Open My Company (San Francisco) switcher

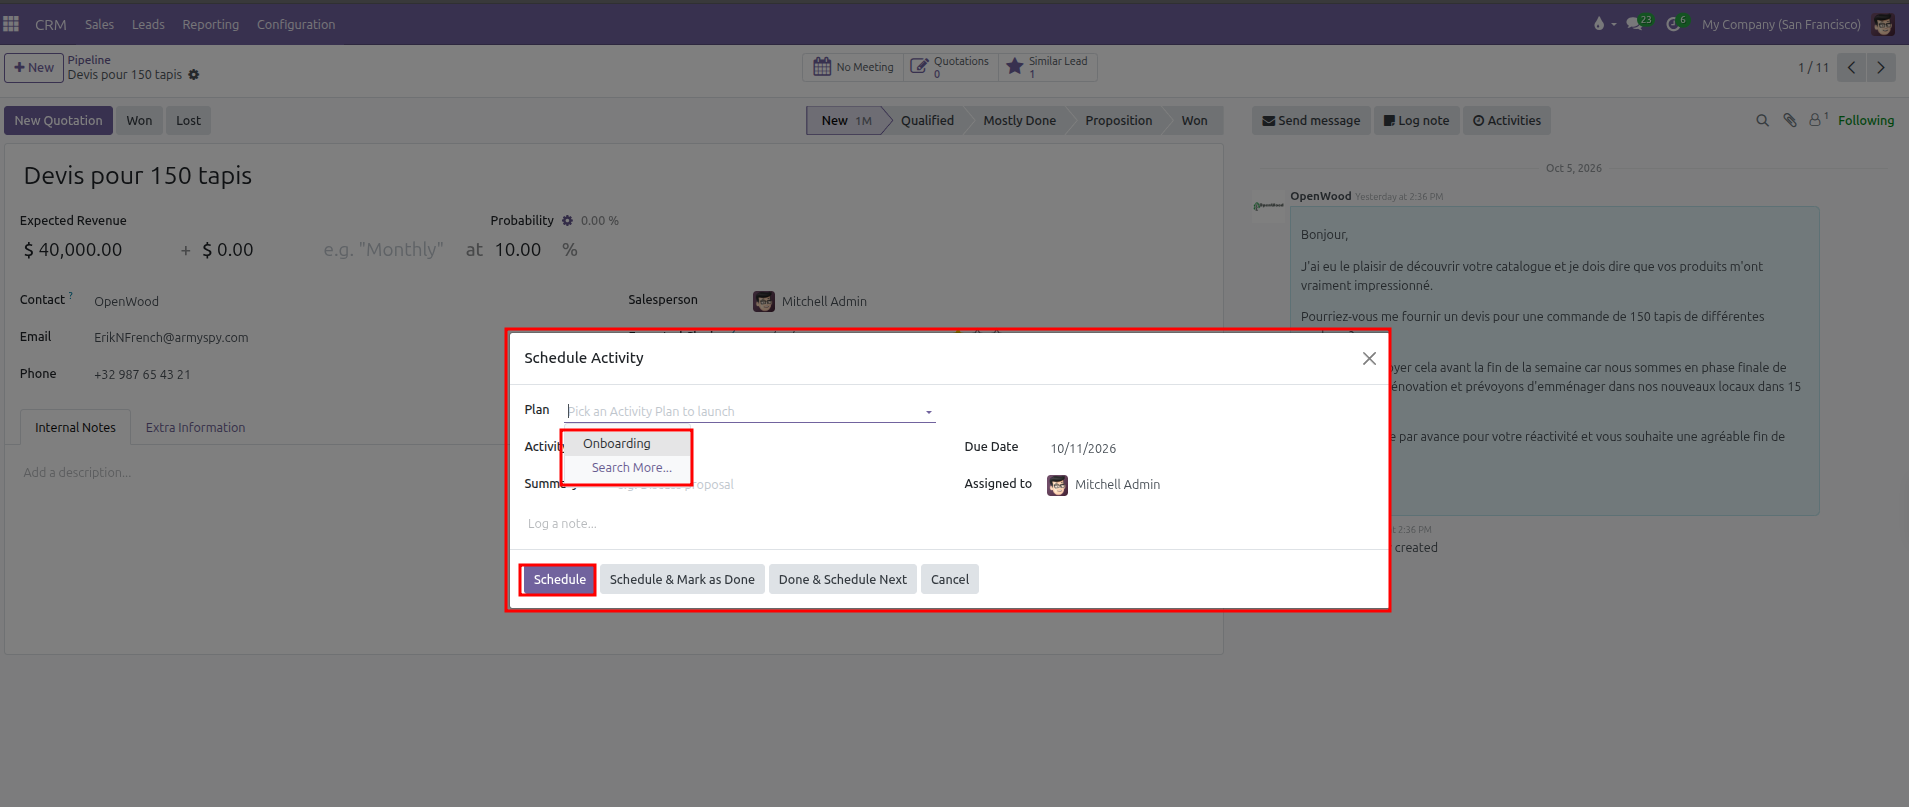pos(1781,24)
